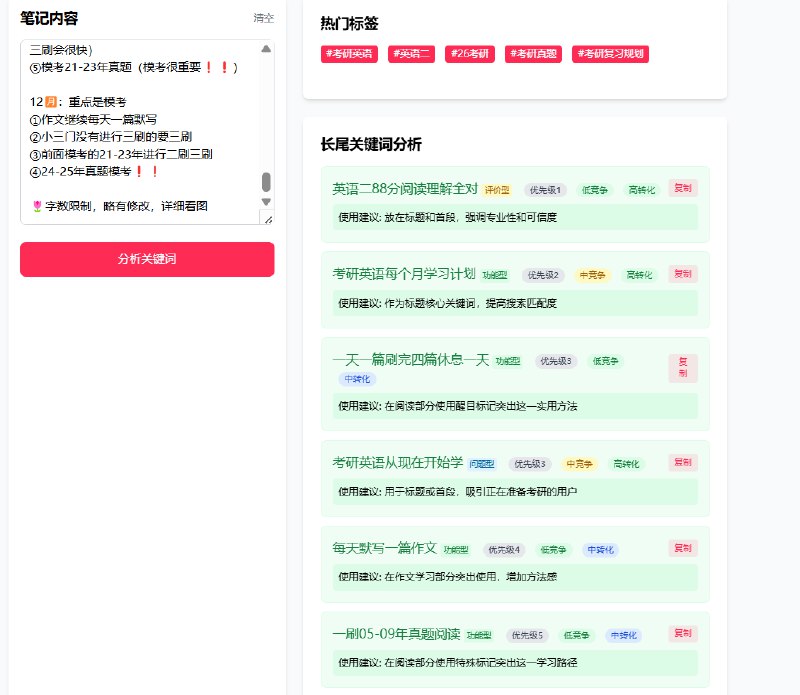Copy keyword 每天默写一篇作文
This screenshot has width=800, height=695.
point(683,548)
